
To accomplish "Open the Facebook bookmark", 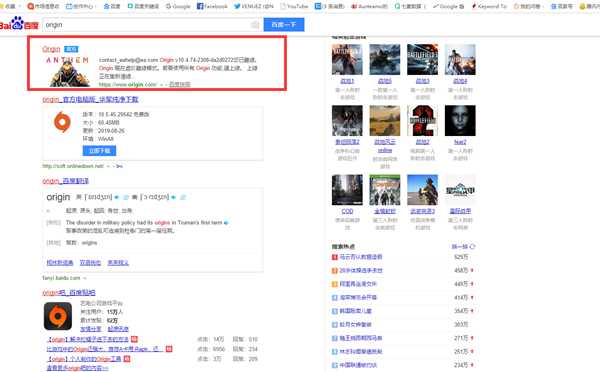I will coord(212,6).
